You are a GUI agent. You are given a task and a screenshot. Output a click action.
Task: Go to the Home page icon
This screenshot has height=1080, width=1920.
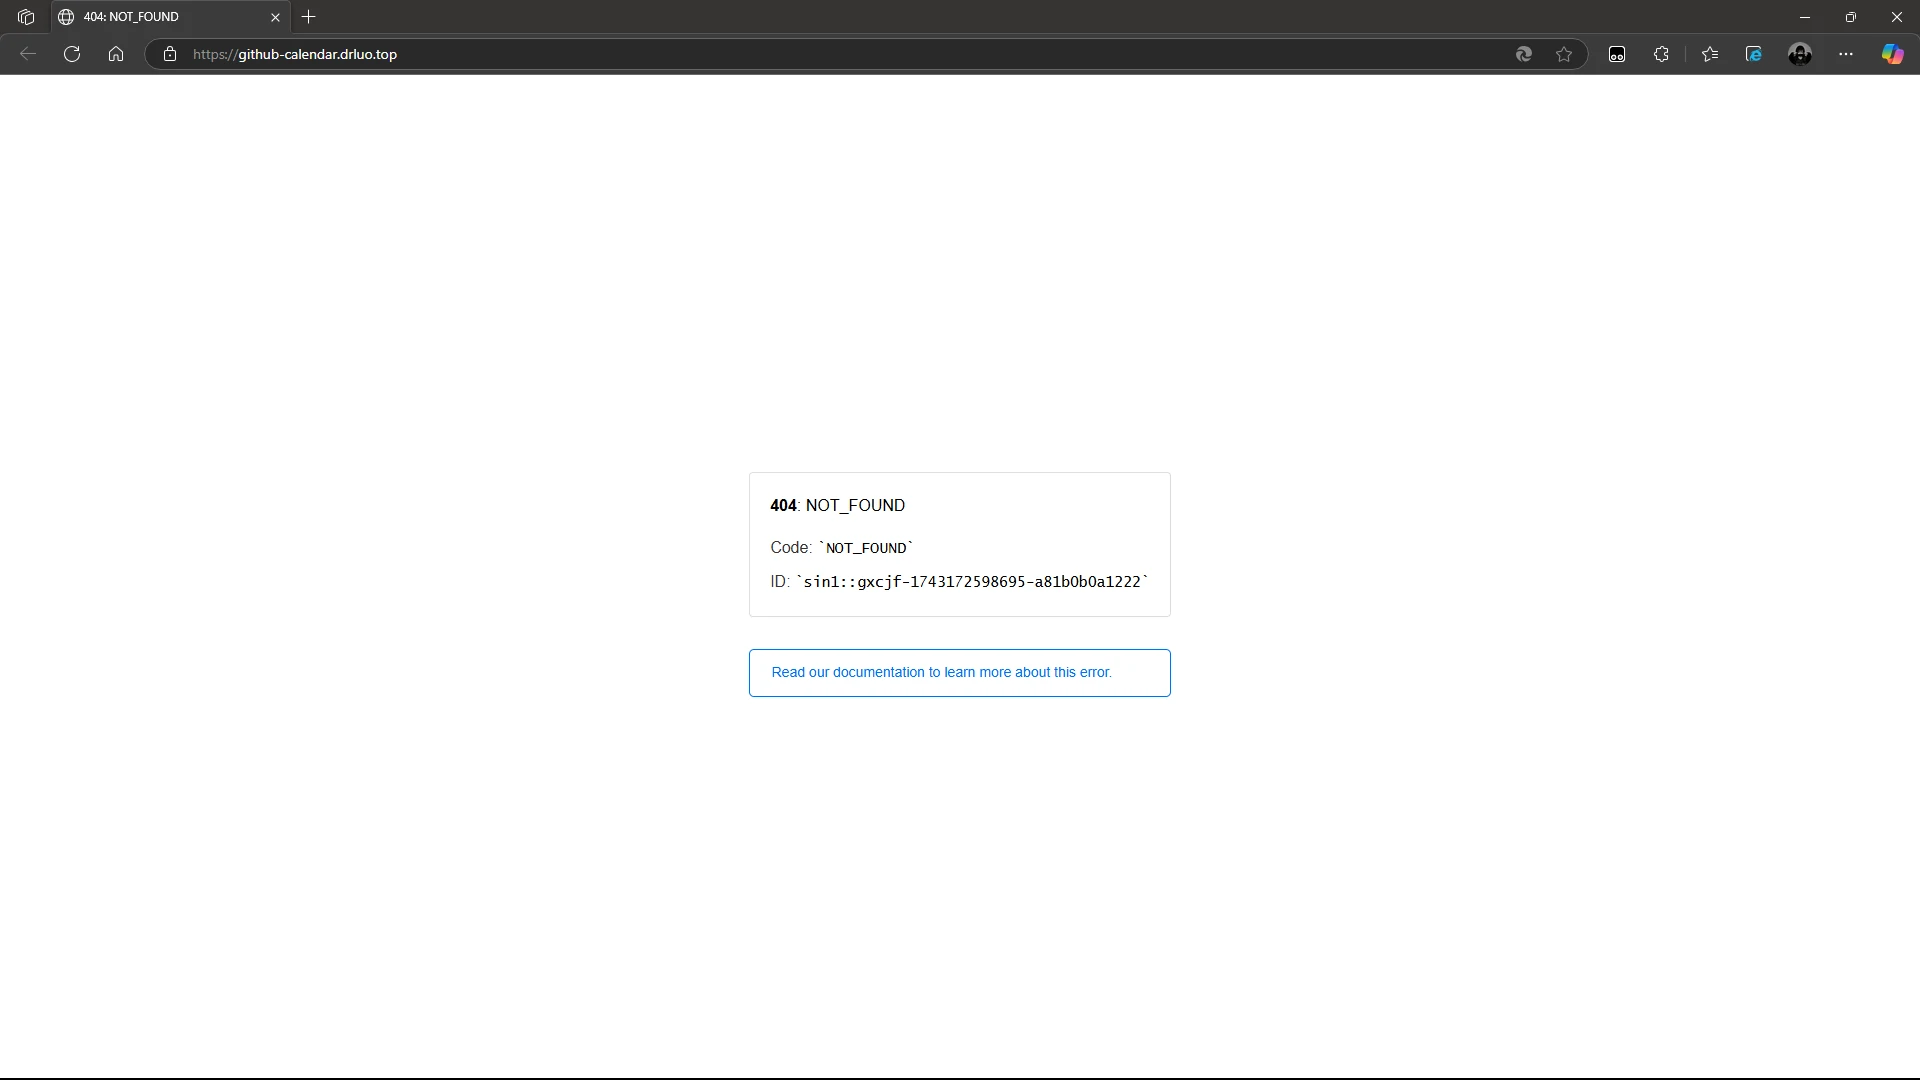pyautogui.click(x=116, y=54)
